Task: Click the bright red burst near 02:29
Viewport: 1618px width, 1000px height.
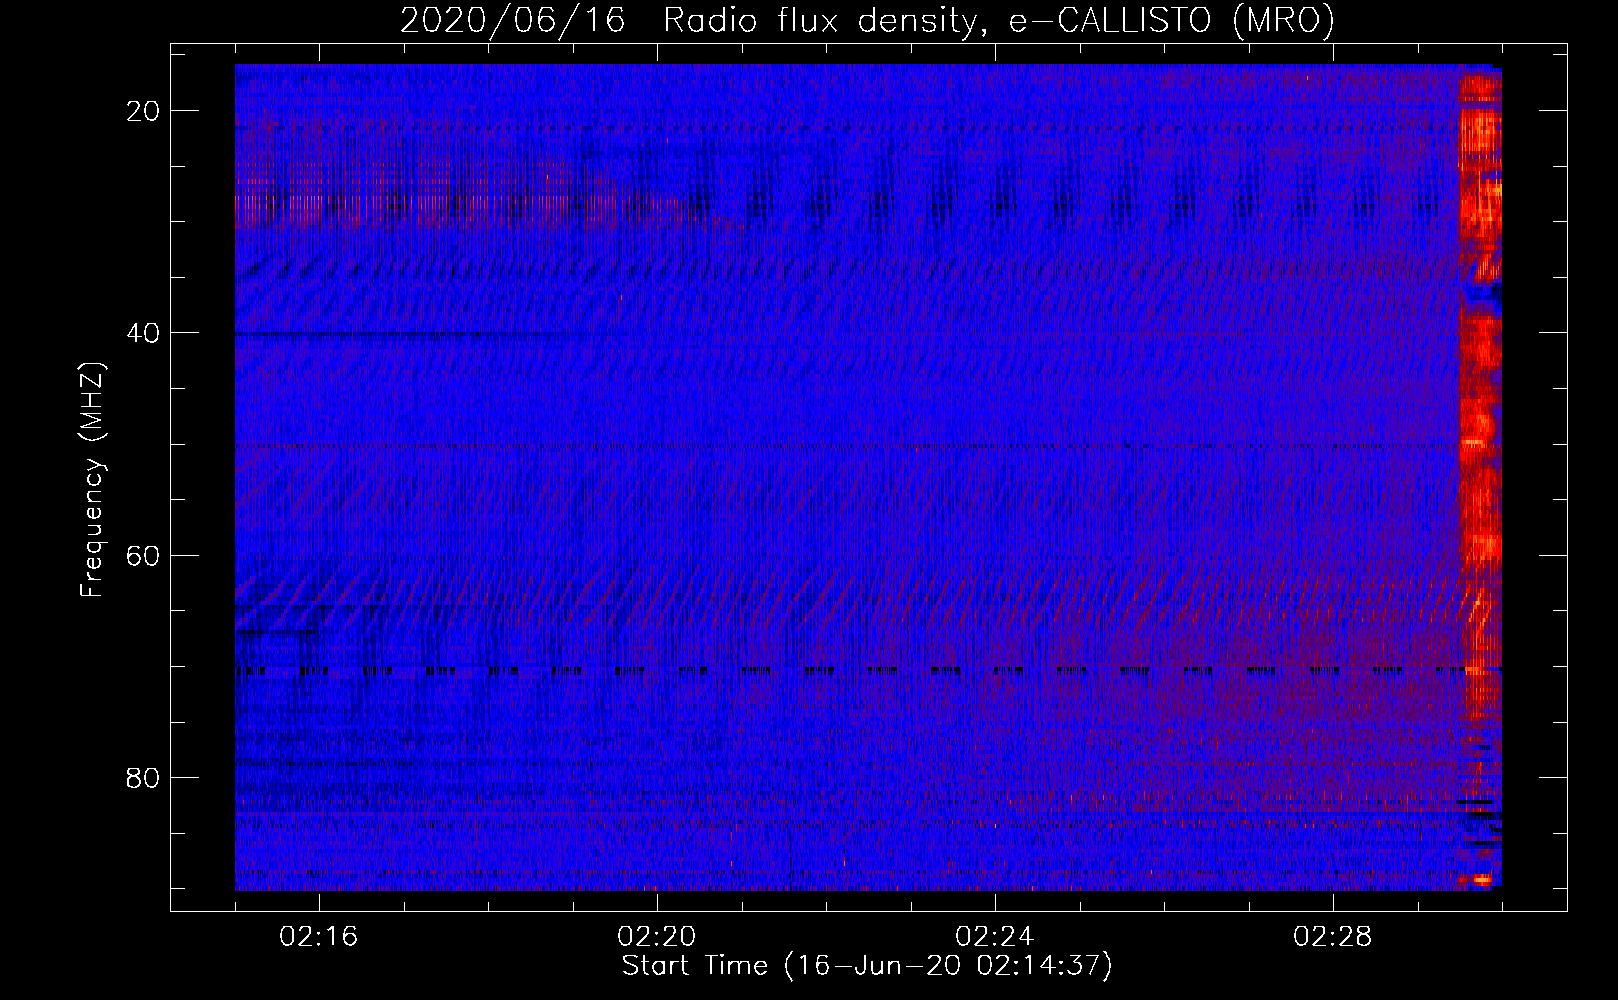Action: tap(1480, 477)
